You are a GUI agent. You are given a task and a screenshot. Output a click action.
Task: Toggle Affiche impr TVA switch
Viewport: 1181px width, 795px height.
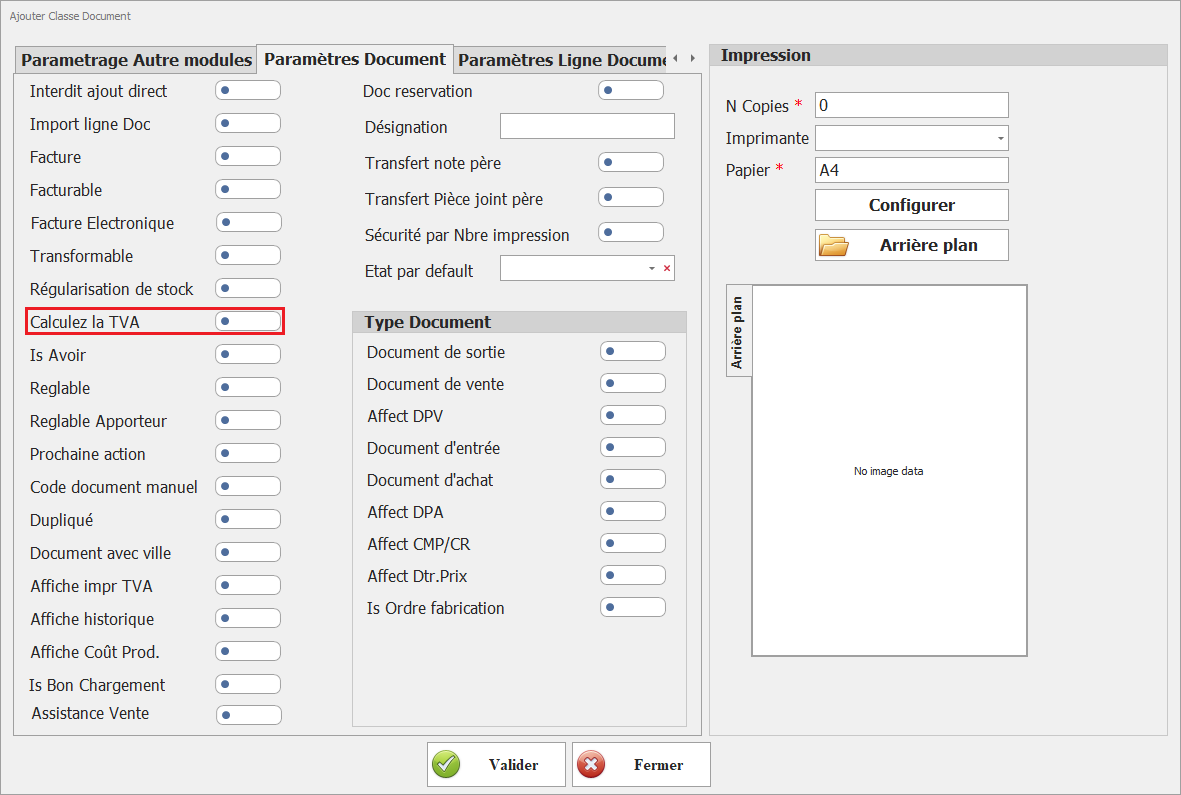248,586
